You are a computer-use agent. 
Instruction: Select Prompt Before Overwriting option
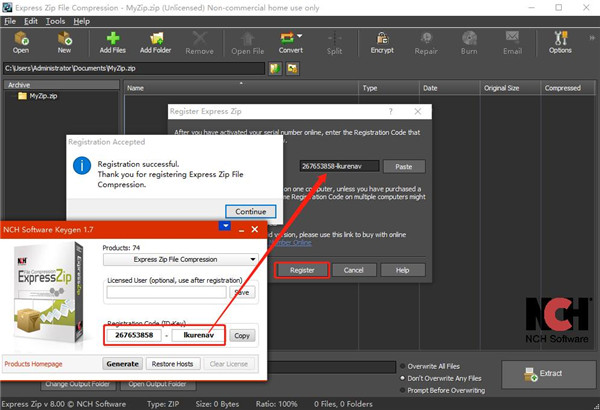coord(443,390)
